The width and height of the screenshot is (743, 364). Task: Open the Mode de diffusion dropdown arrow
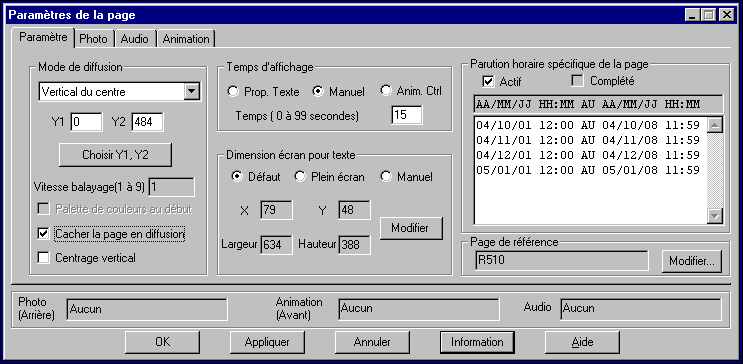(x=191, y=91)
